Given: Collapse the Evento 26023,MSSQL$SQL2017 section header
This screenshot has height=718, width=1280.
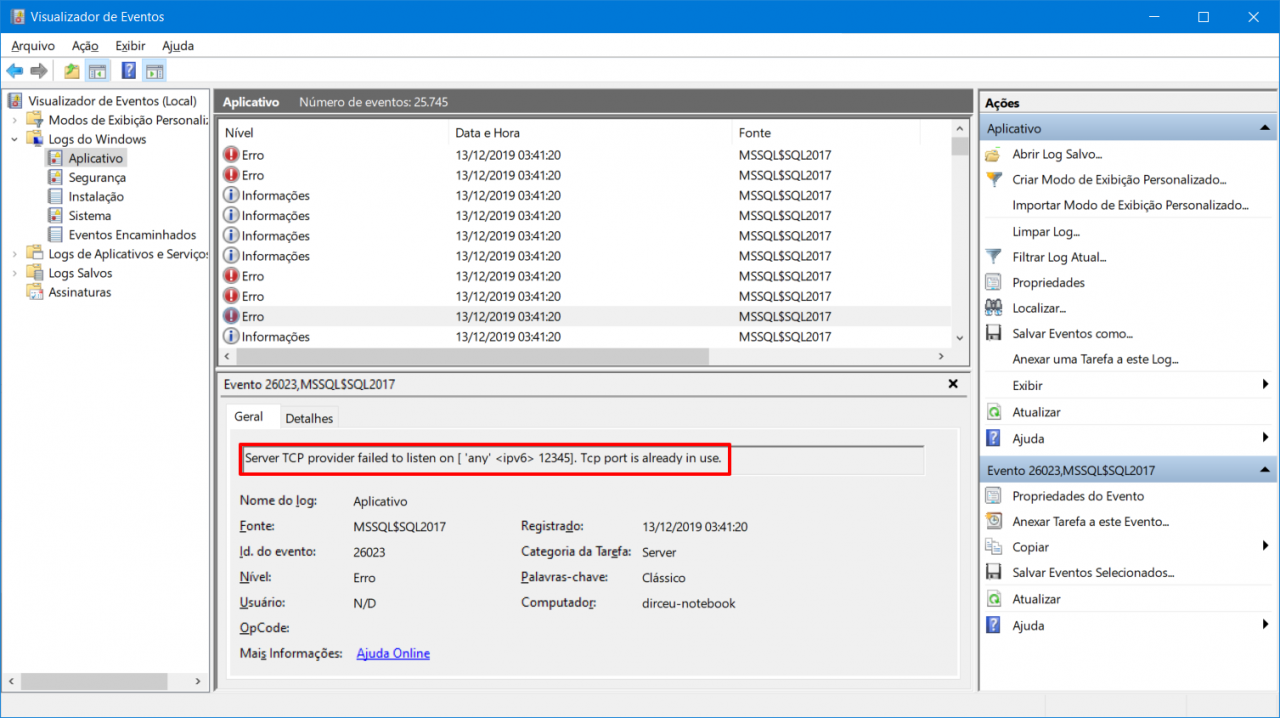Looking at the screenshot, I should pos(1264,469).
